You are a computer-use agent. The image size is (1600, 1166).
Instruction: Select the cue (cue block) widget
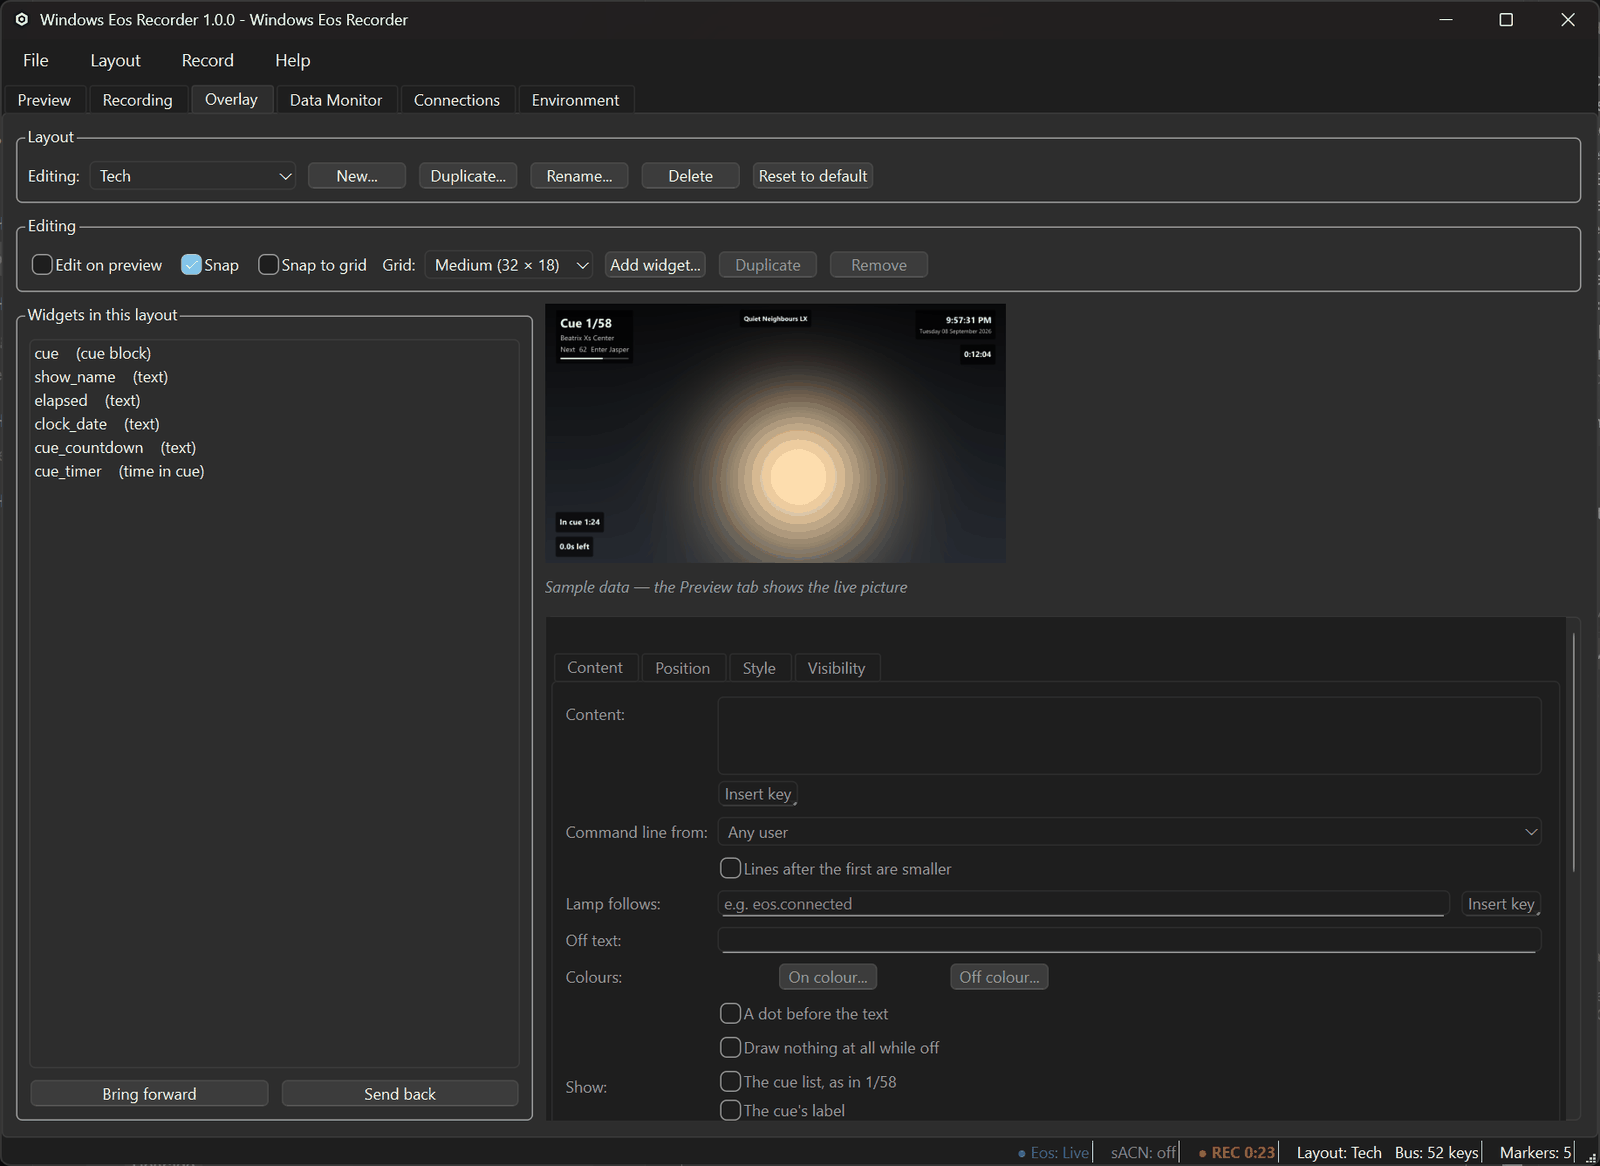coord(274,354)
